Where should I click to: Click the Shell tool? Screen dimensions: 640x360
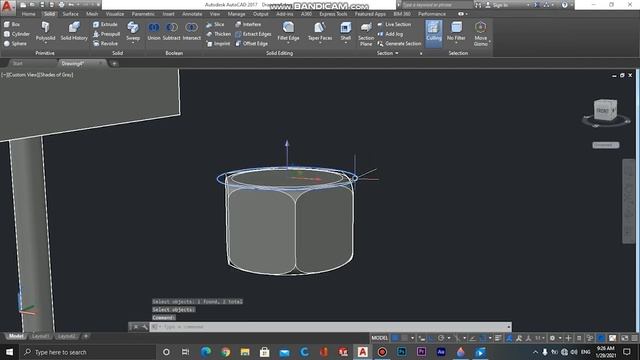pyautogui.click(x=345, y=31)
